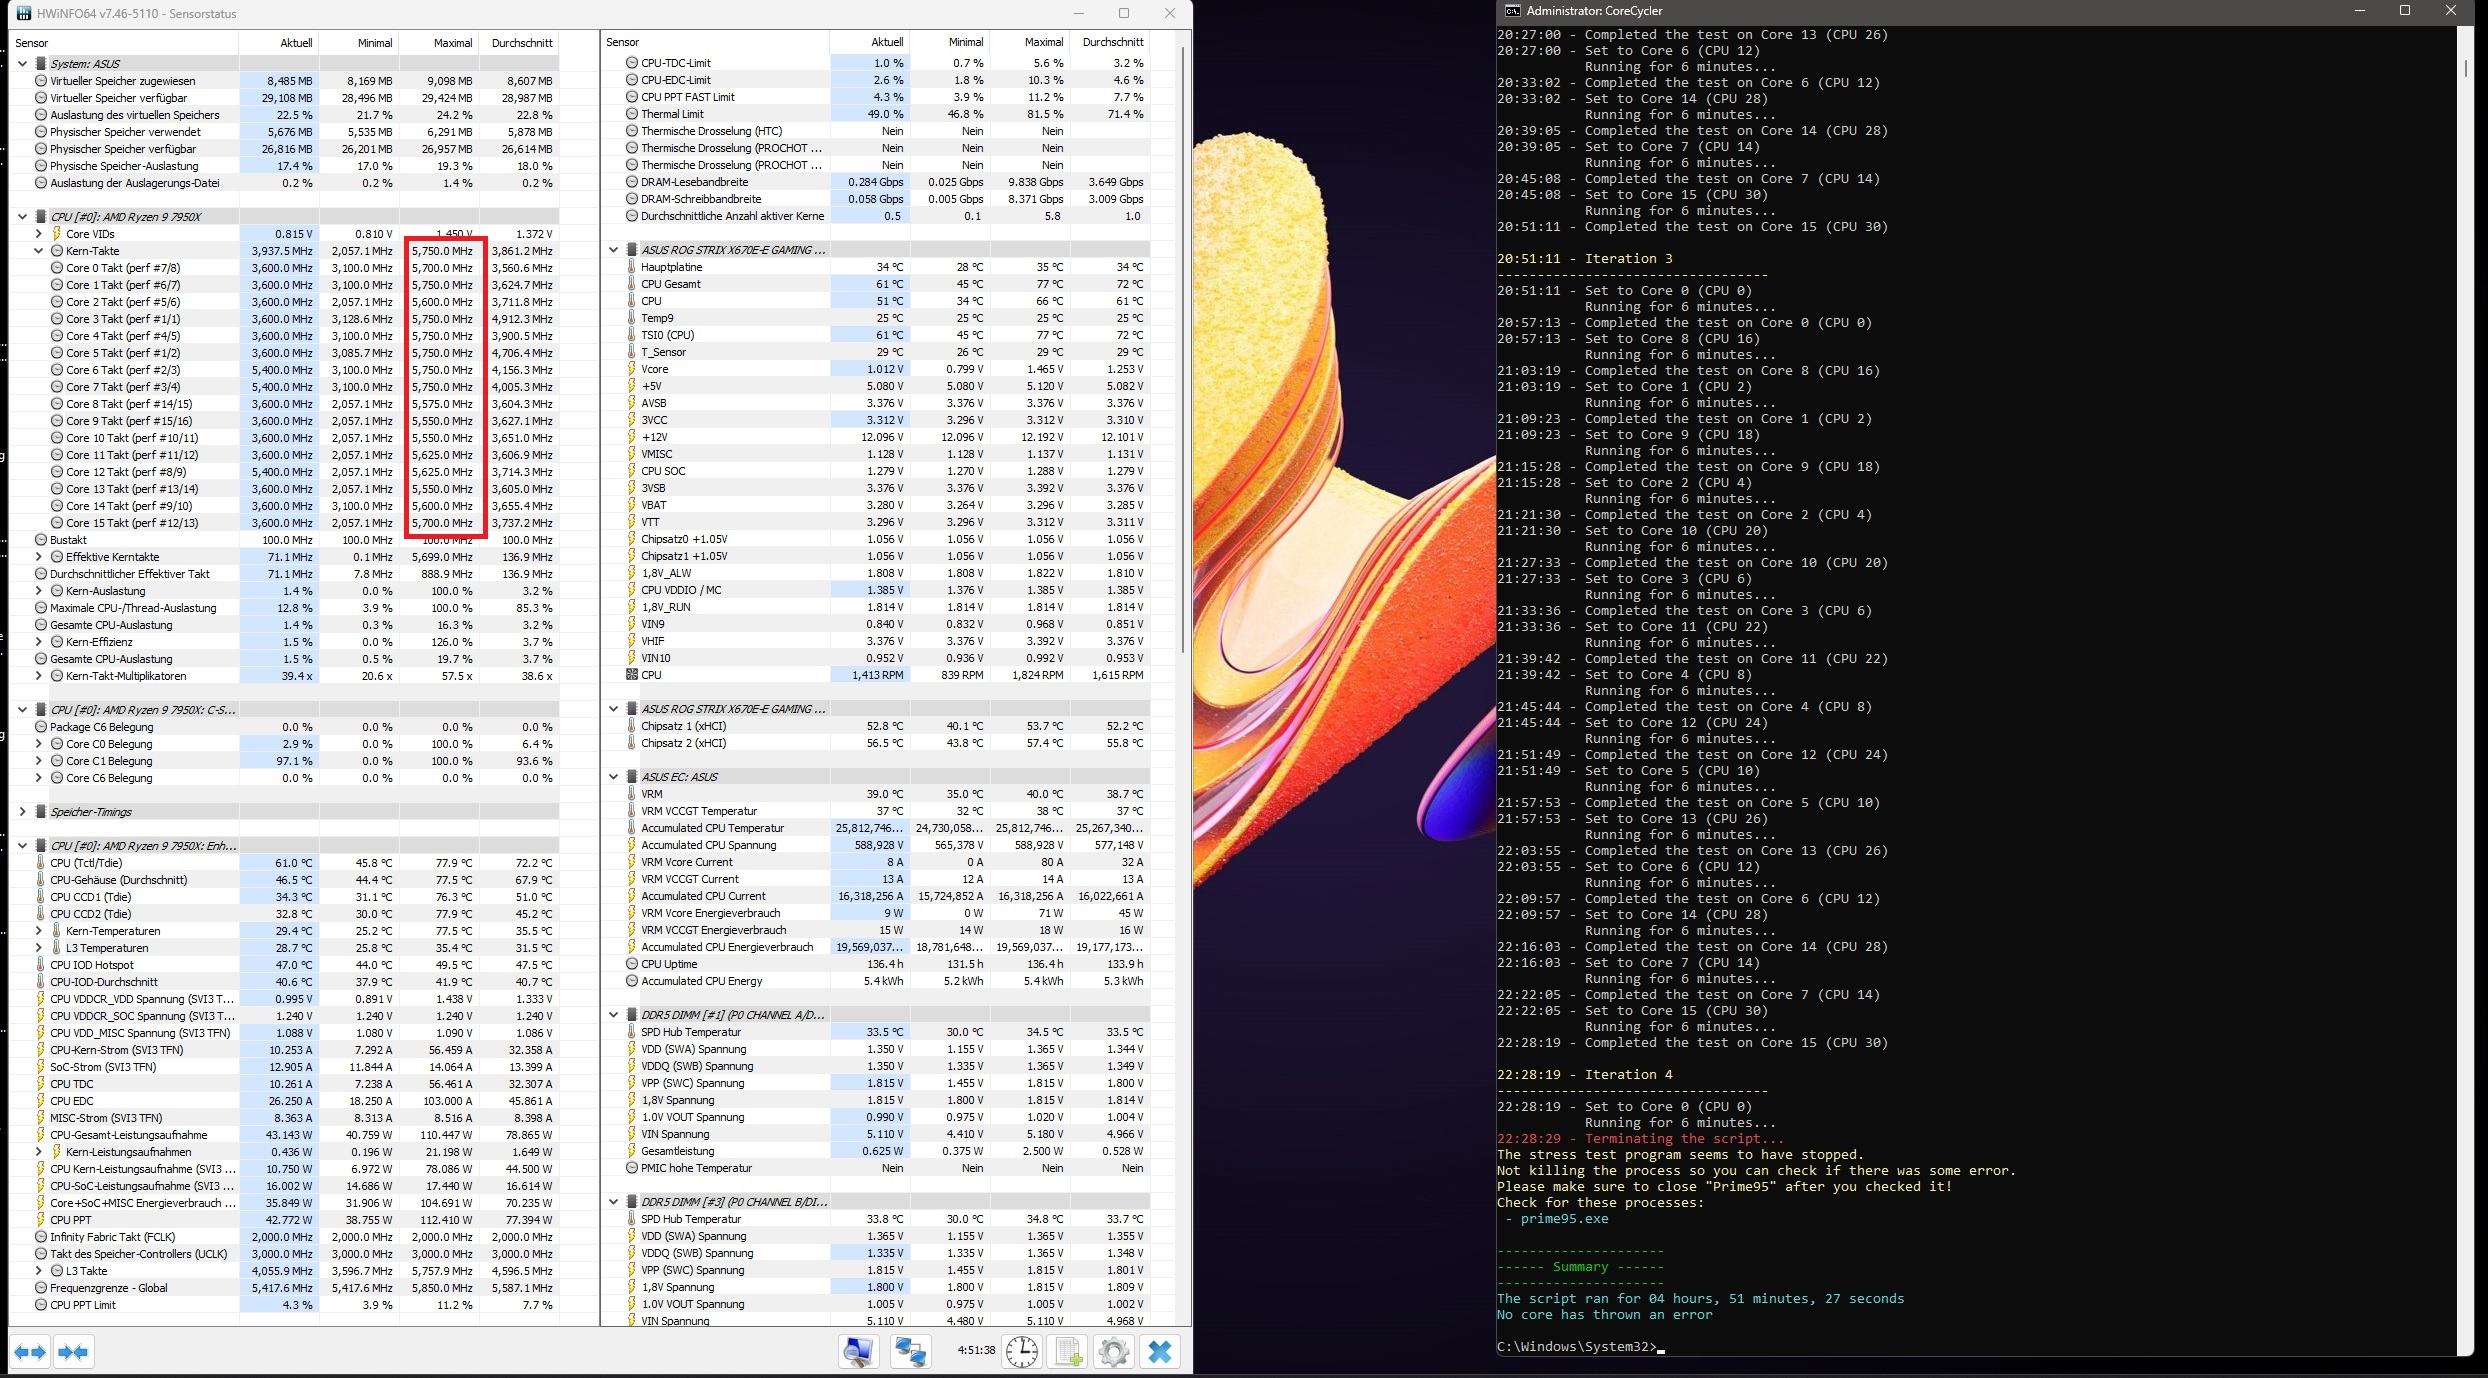Collapse the System: ASUS section
This screenshot has height=1378, width=2488.
coord(23,64)
